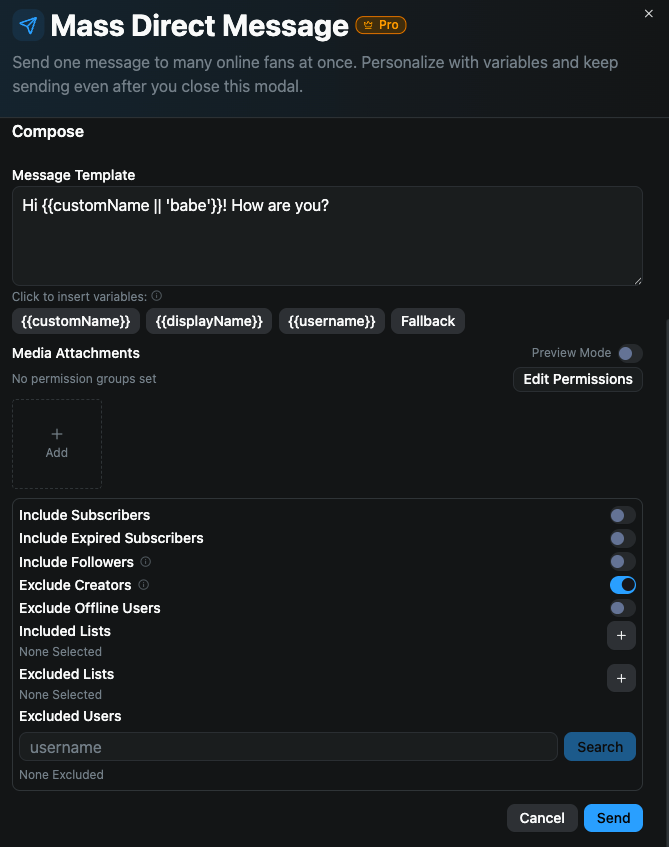The width and height of the screenshot is (669, 847).
Task: Enable the Include Expired Subscribers toggle
Action: (x=622, y=538)
